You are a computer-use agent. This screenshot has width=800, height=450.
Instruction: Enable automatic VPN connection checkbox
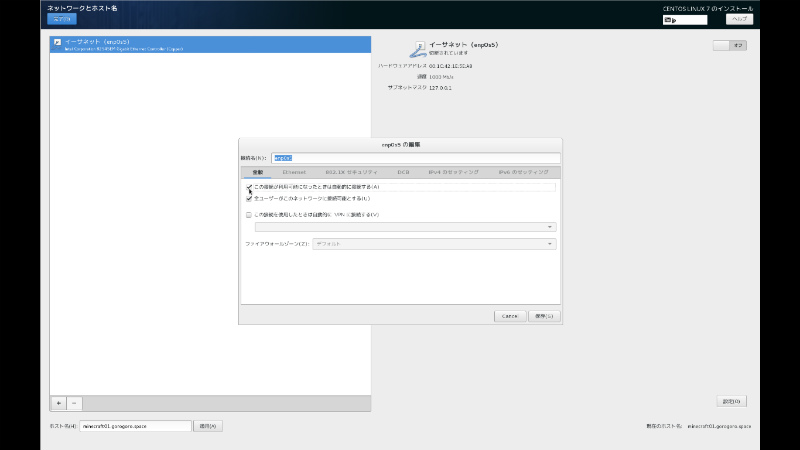[x=249, y=214]
